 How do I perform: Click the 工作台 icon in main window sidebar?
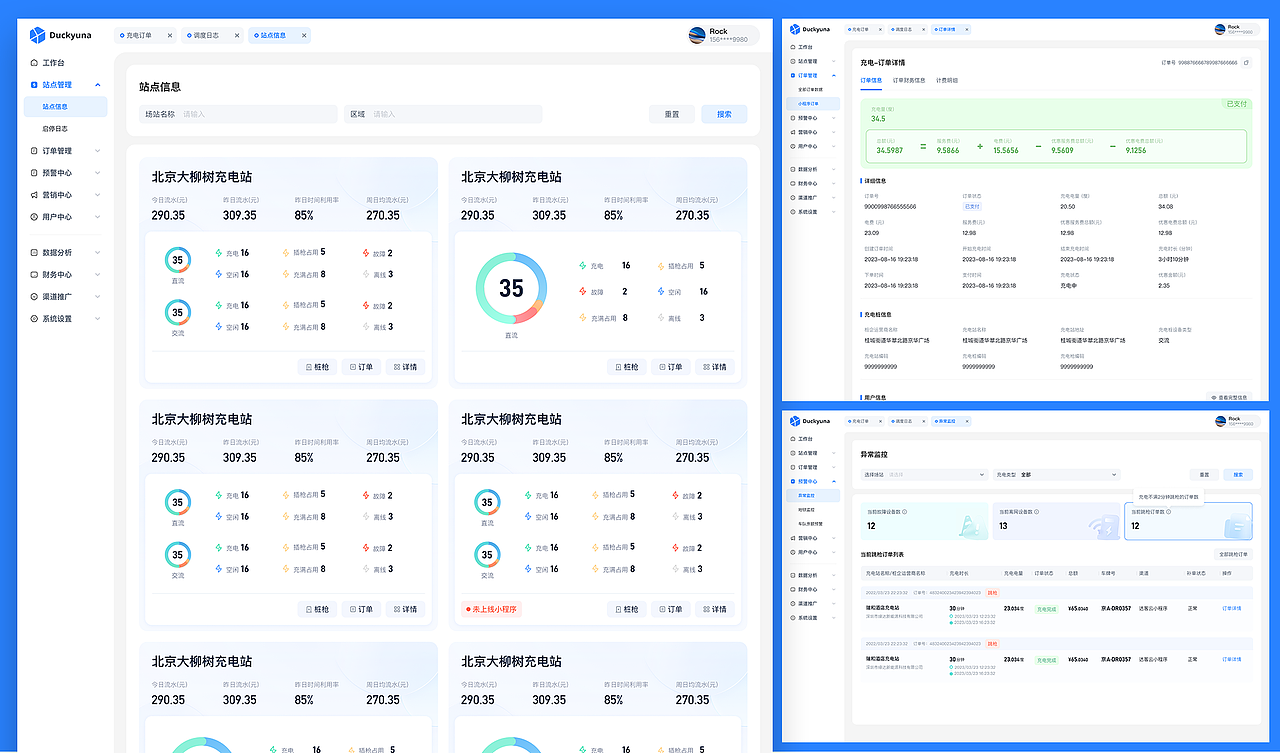click(x=35, y=63)
